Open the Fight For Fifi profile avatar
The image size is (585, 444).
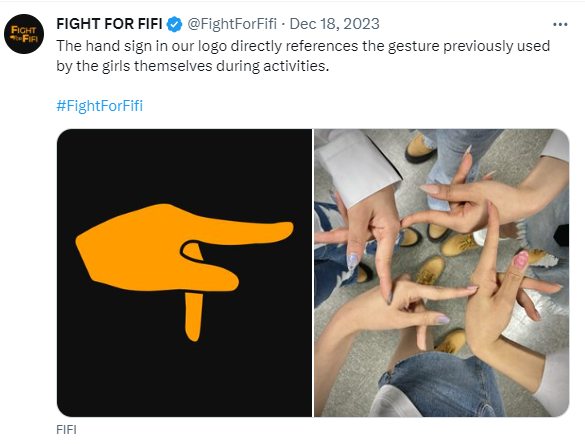(24, 34)
